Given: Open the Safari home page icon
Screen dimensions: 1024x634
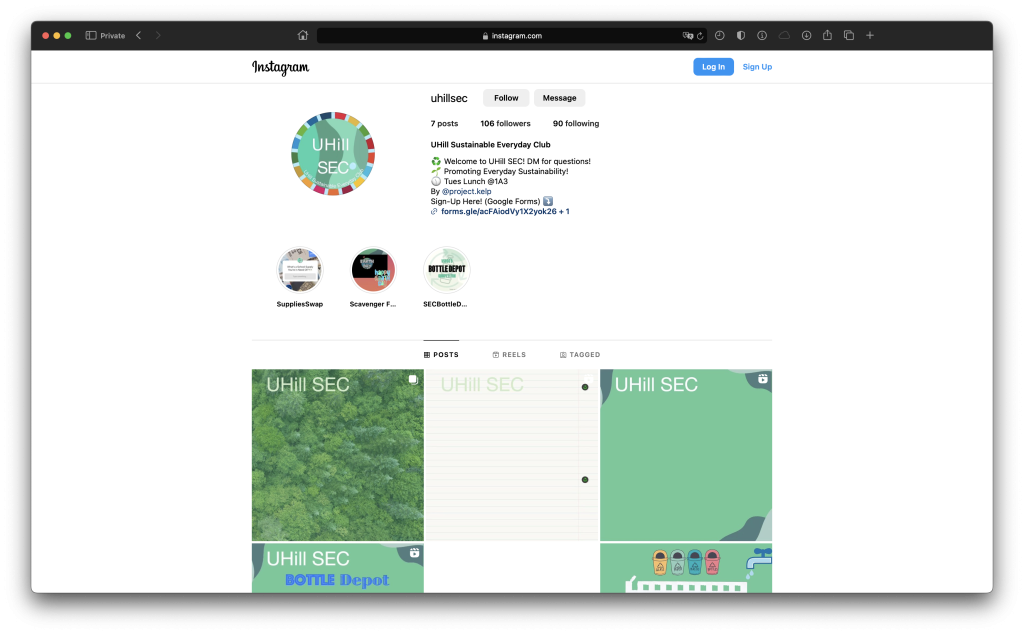Looking at the screenshot, I should coord(302,35).
